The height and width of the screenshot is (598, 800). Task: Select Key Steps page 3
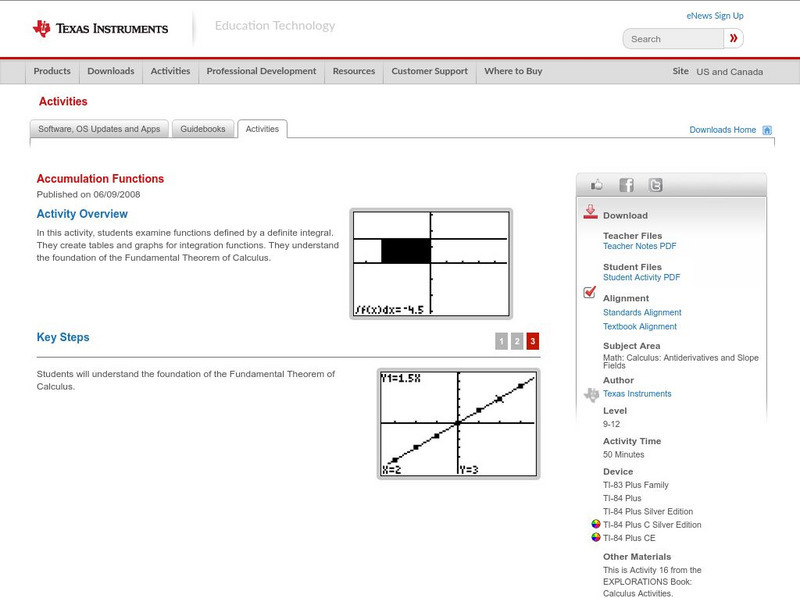tap(533, 341)
